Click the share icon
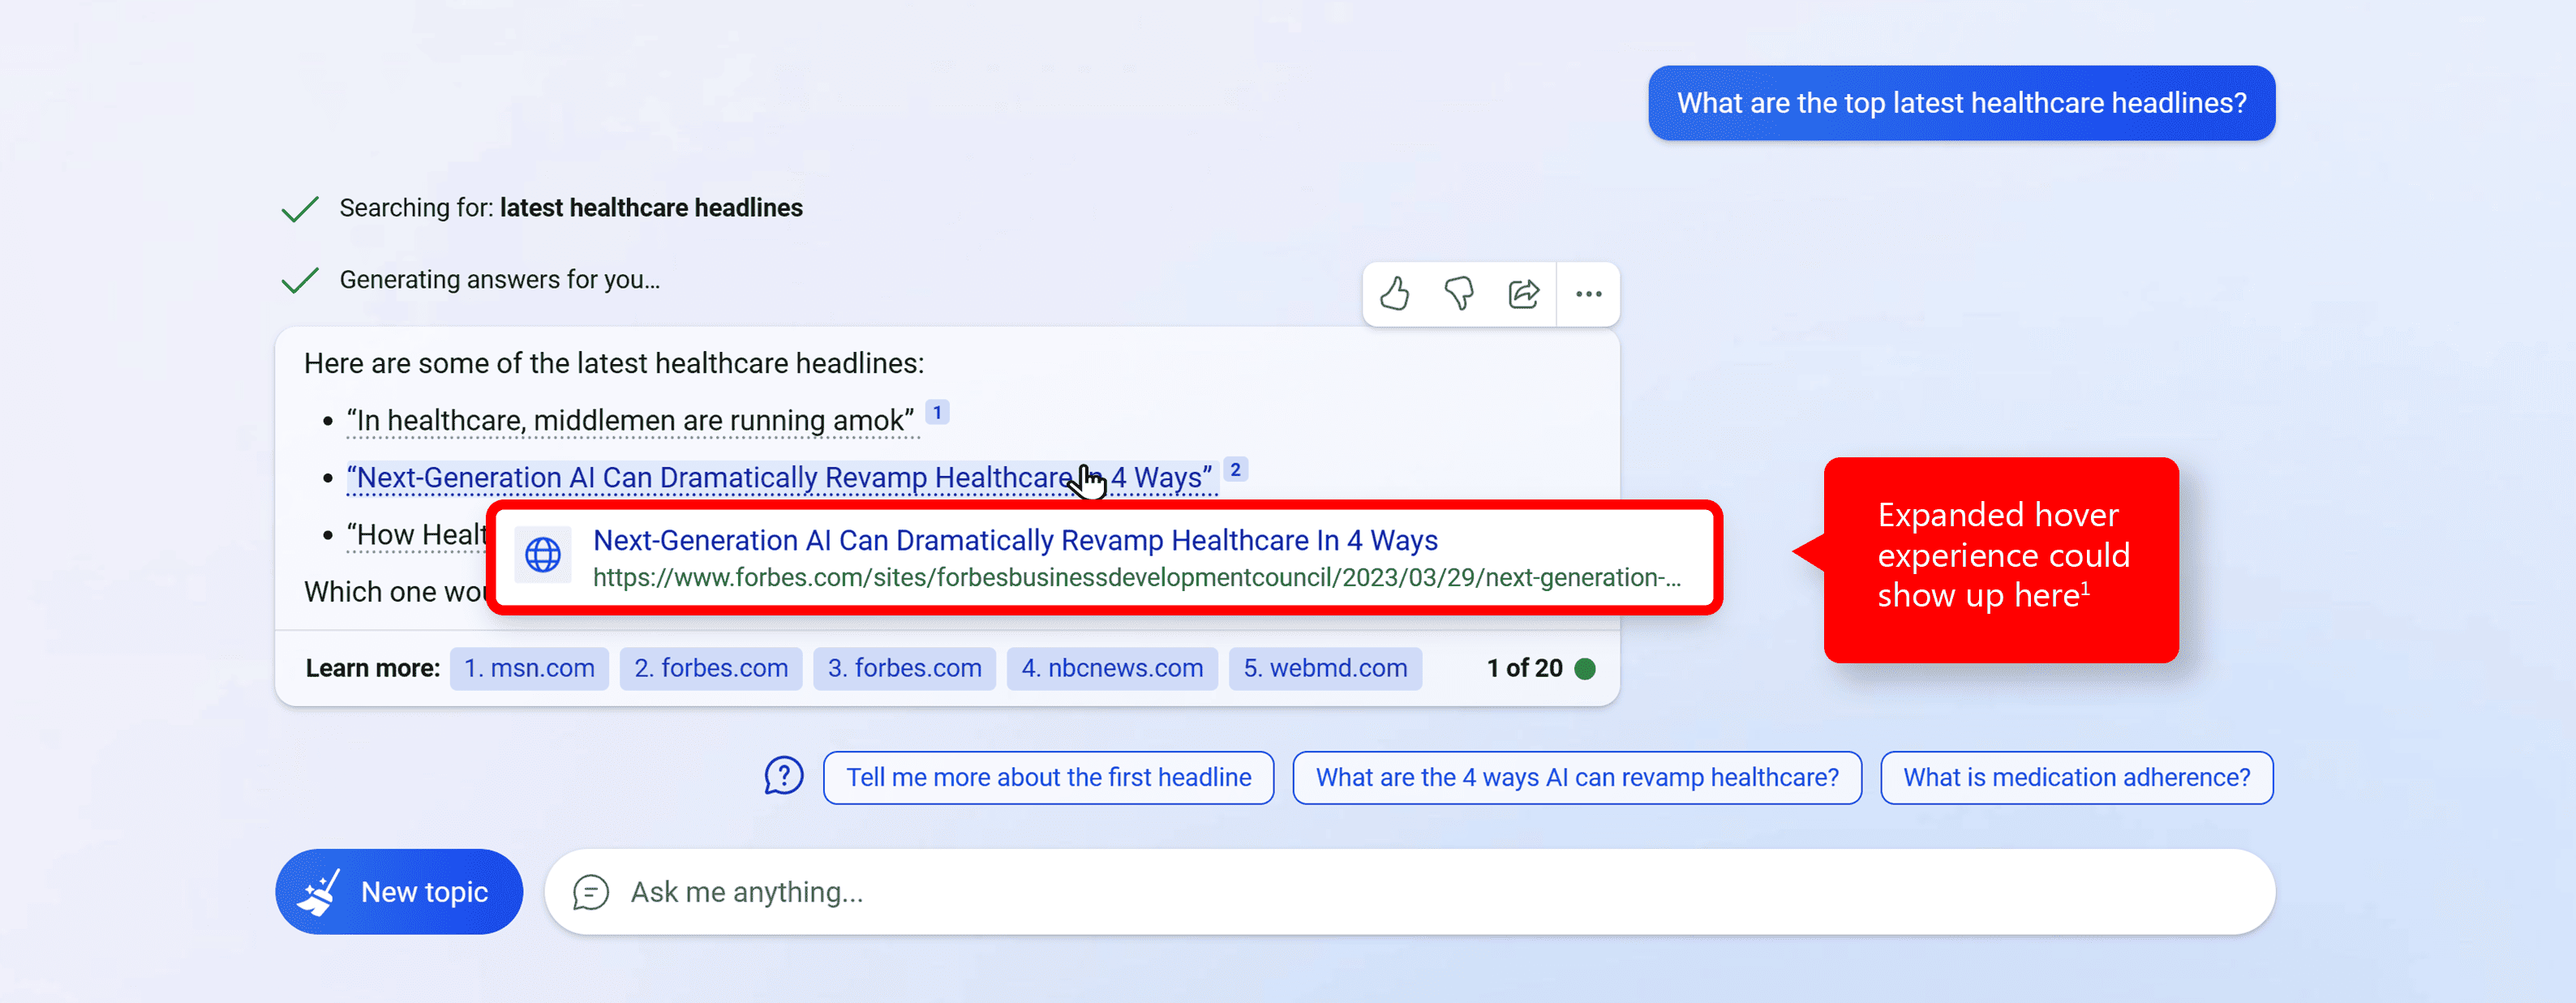The width and height of the screenshot is (2576, 1003). (x=1522, y=294)
